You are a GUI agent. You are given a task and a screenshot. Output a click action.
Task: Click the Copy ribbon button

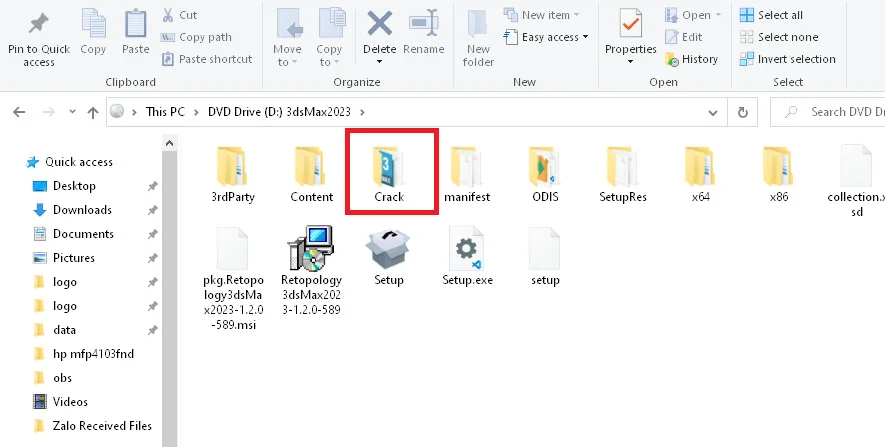[x=93, y=32]
